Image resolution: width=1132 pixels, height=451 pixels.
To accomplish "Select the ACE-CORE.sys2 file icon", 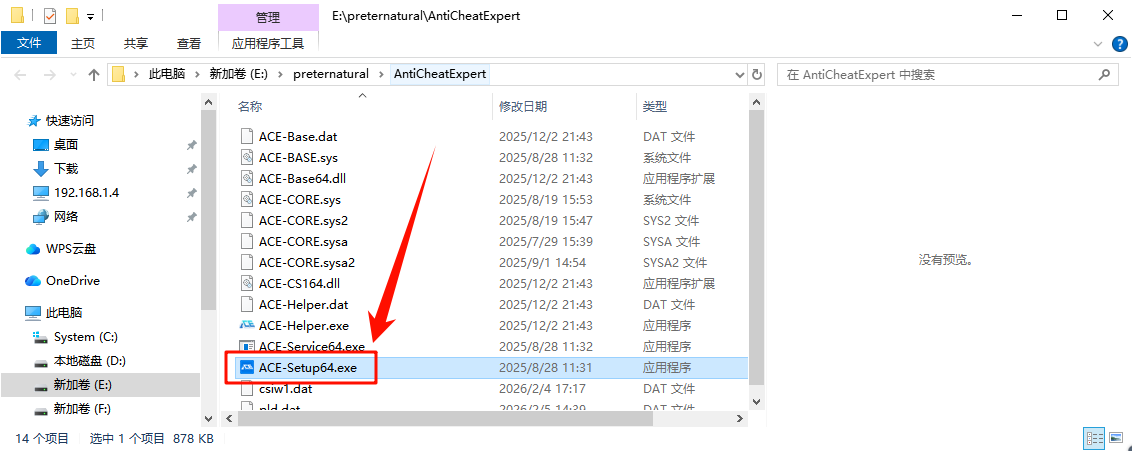I will pos(247,220).
